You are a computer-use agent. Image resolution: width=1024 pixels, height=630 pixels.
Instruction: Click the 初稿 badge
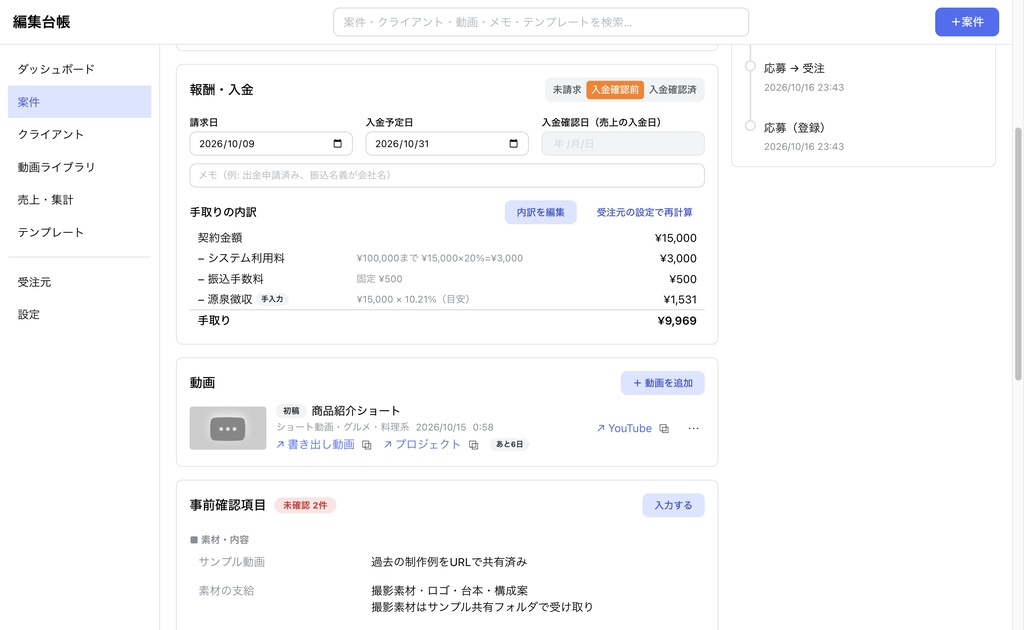coord(291,411)
